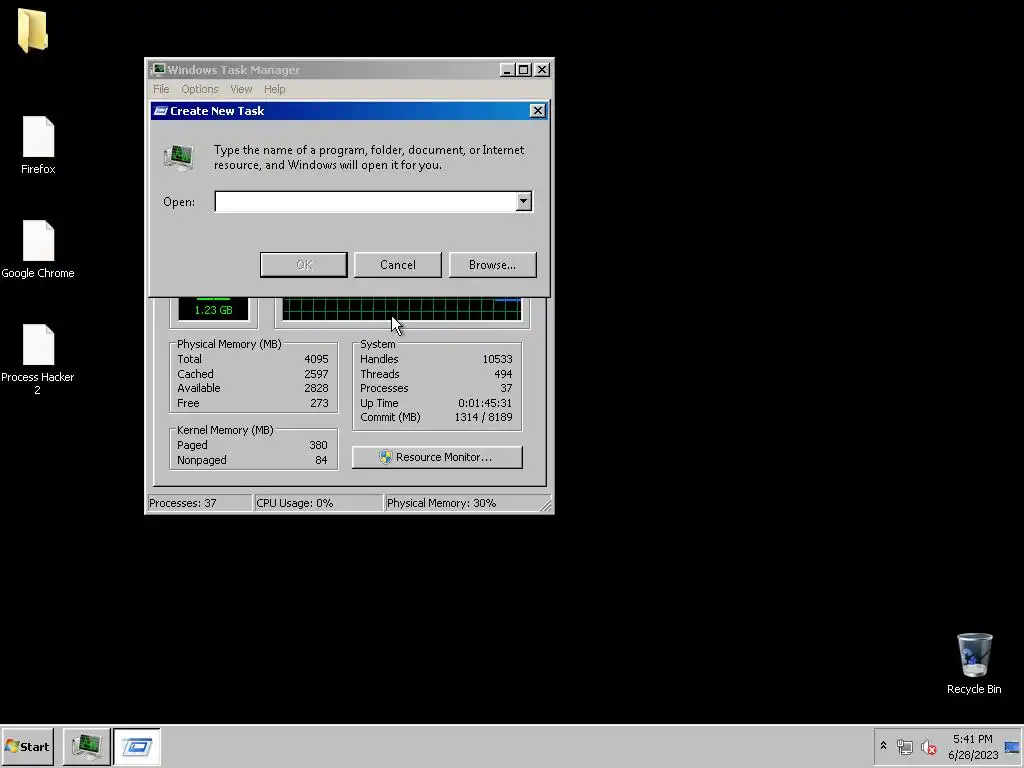The height and width of the screenshot is (768, 1024).
Task: Click the CPU Usage: 0% status entry
Action: click(x=318, y=503)
